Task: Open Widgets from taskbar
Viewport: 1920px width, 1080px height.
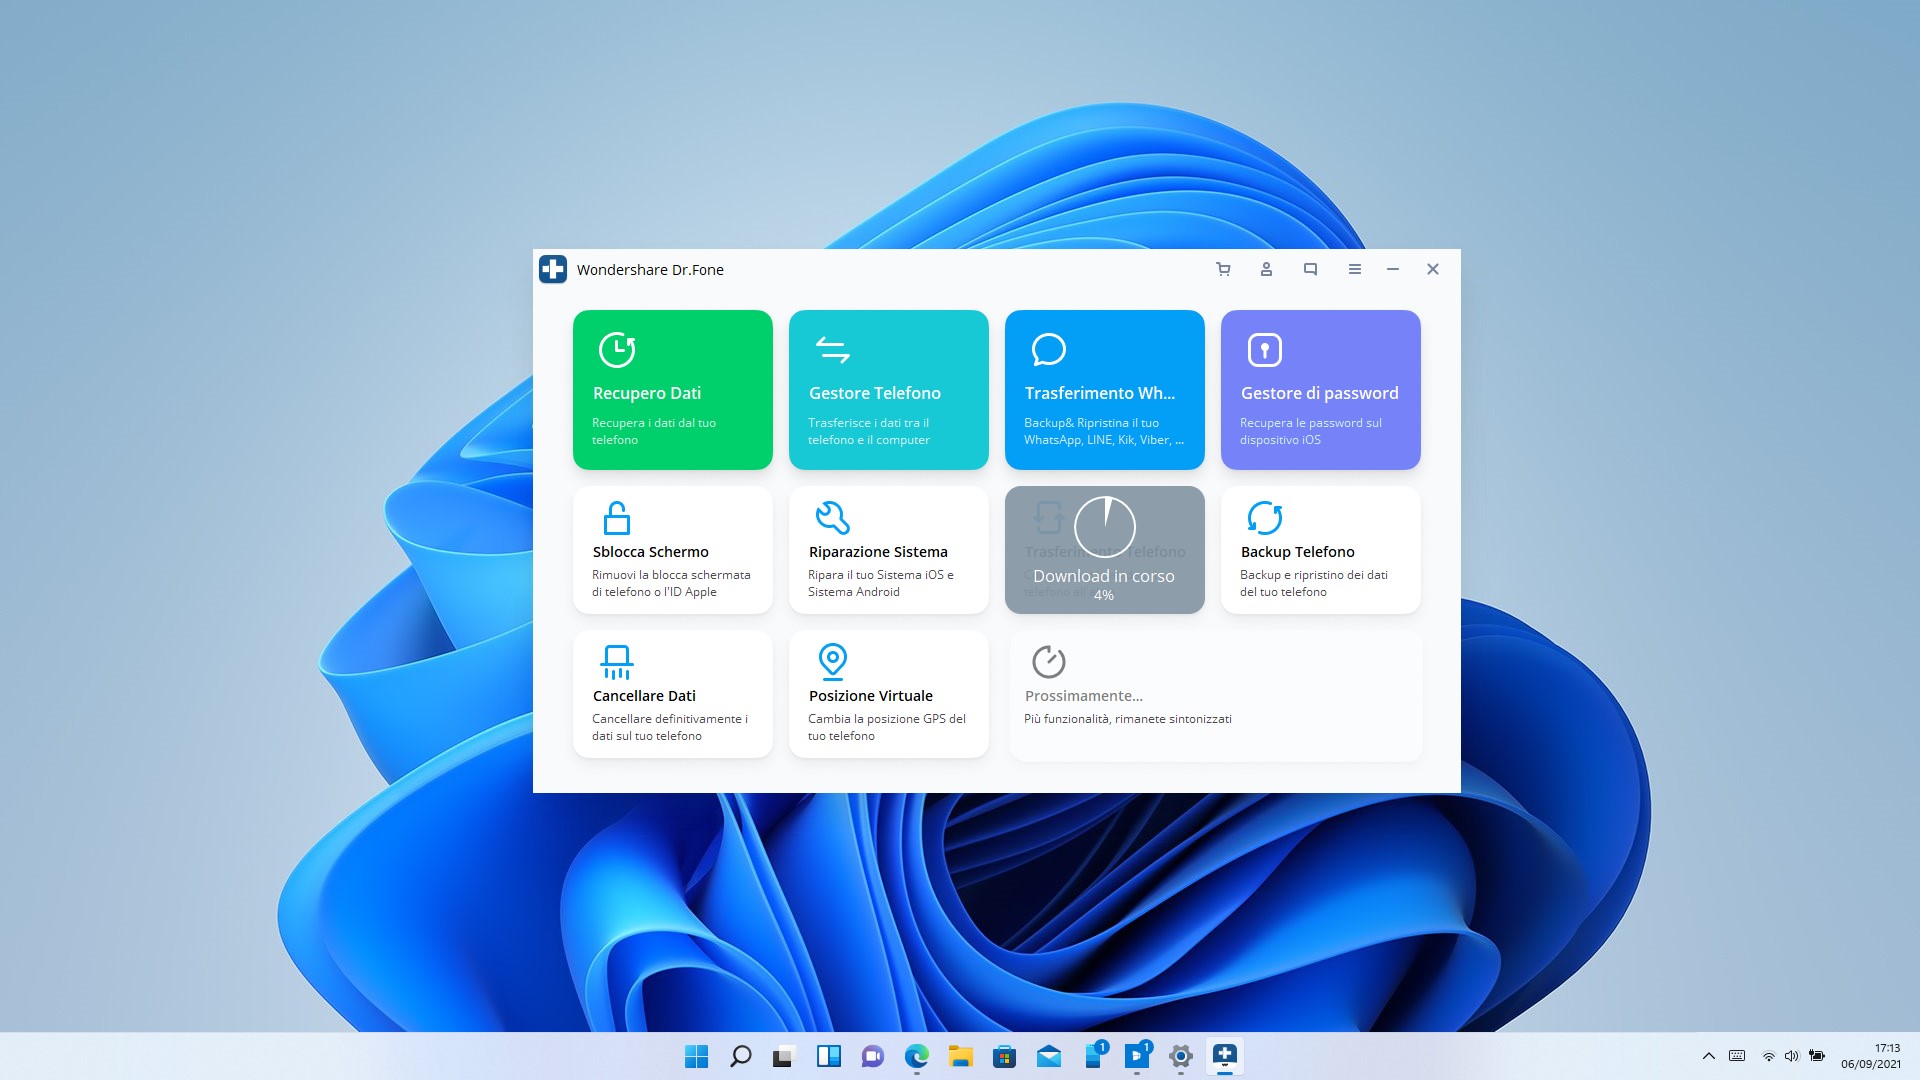Action: point(828,1056)
